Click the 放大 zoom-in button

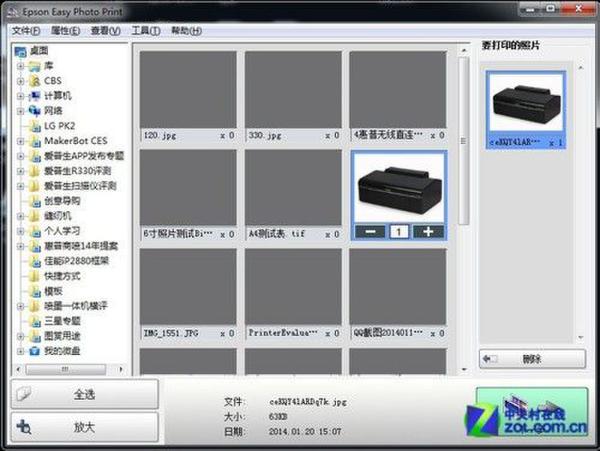[85, 427]
